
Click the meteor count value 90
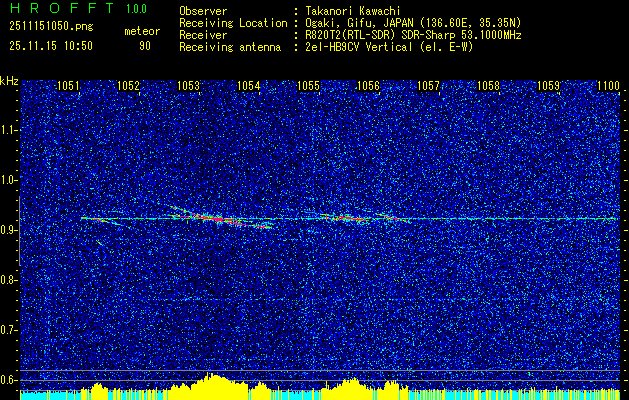pyautogui.click(x=145, y=46)
